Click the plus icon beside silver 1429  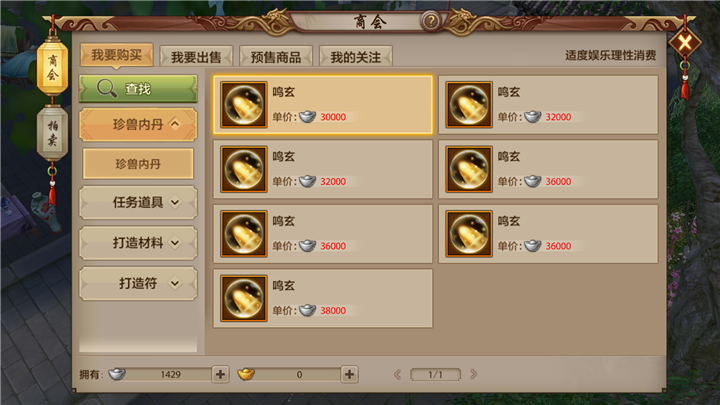click(220, 374)
